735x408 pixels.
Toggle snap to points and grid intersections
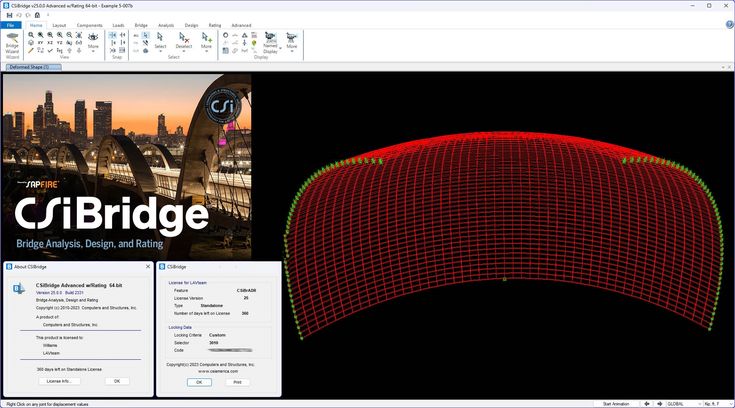[x=112, y=35]
